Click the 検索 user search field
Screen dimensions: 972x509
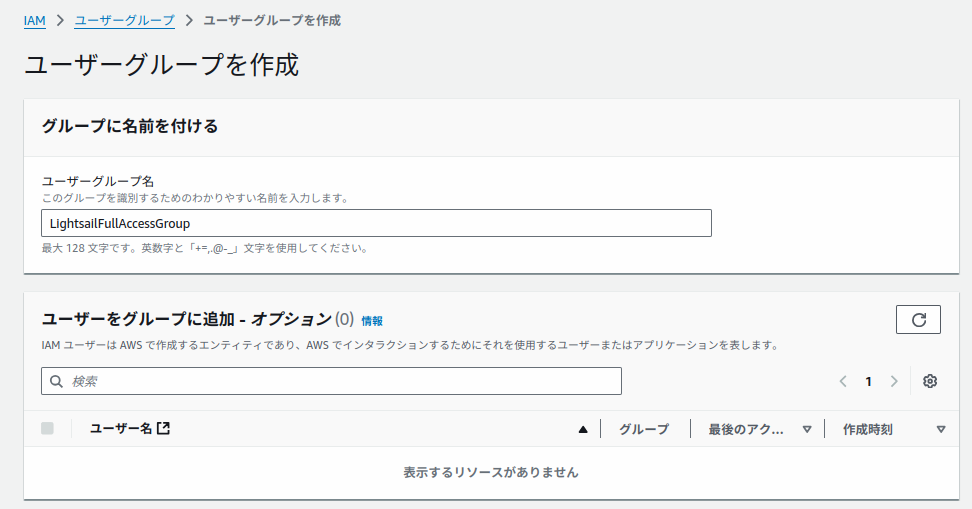coord(340,381)
